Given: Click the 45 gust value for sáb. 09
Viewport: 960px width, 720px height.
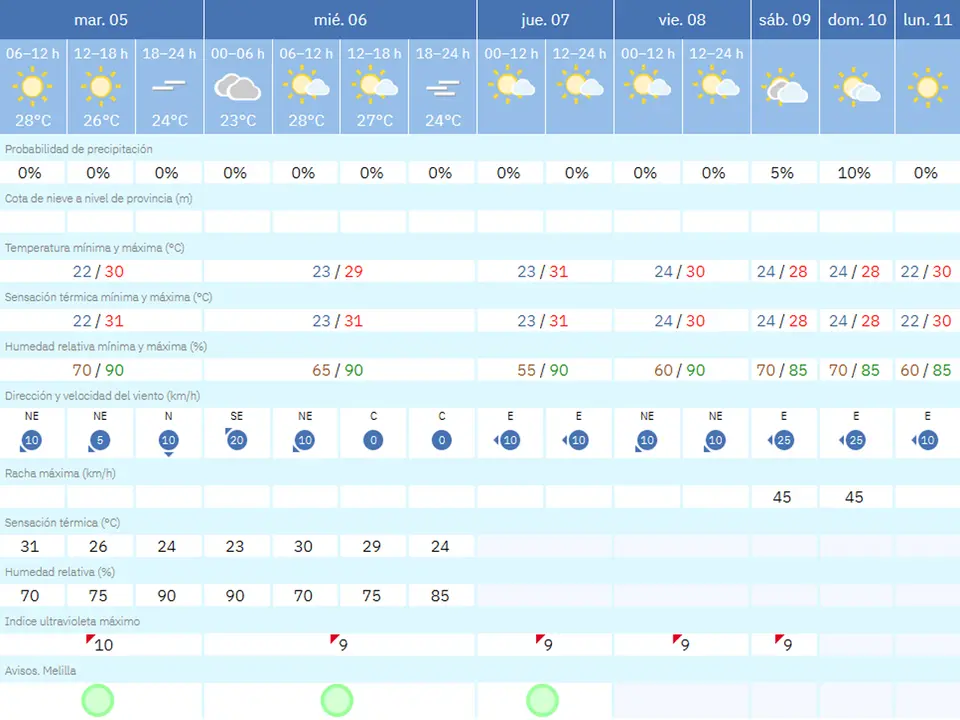Looking at the screenshot, I should pyautogui.click(x=782, y=497).
